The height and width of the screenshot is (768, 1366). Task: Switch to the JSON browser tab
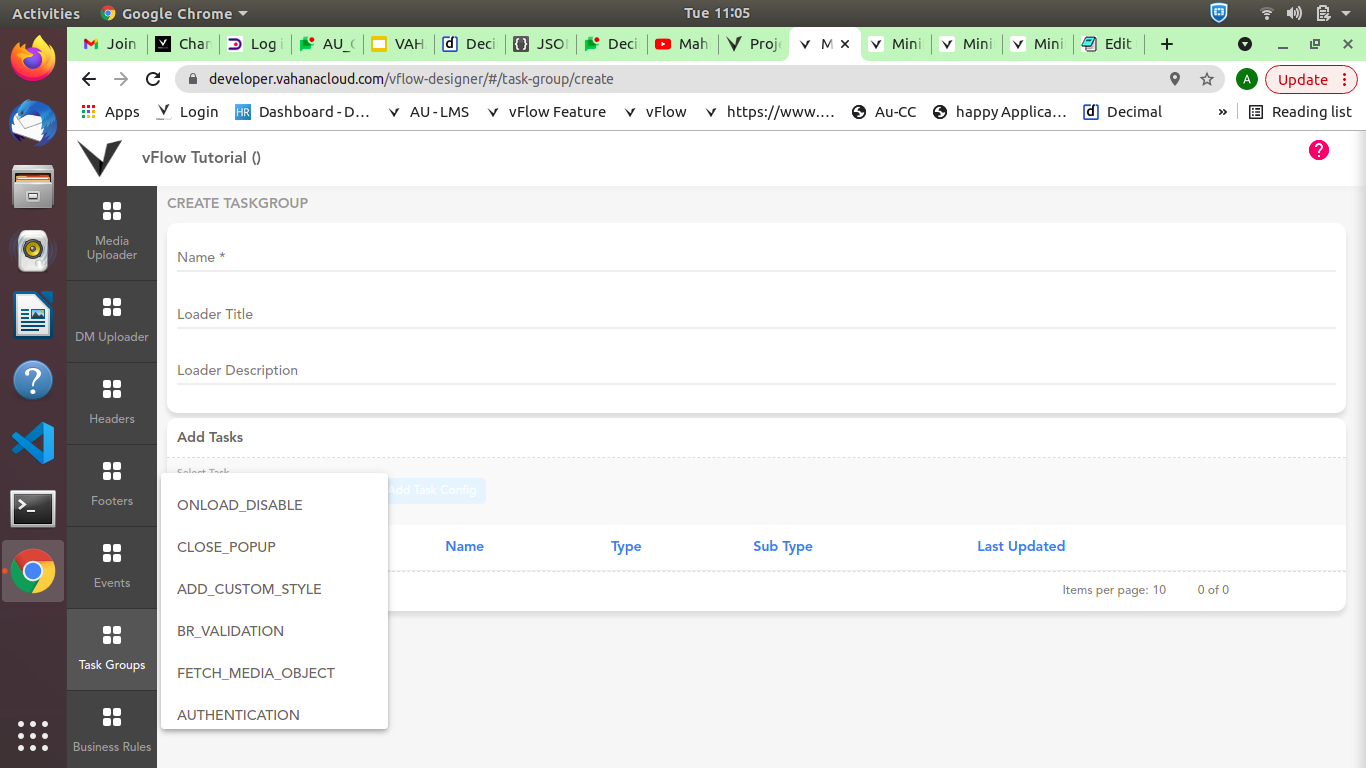[540, 44]
